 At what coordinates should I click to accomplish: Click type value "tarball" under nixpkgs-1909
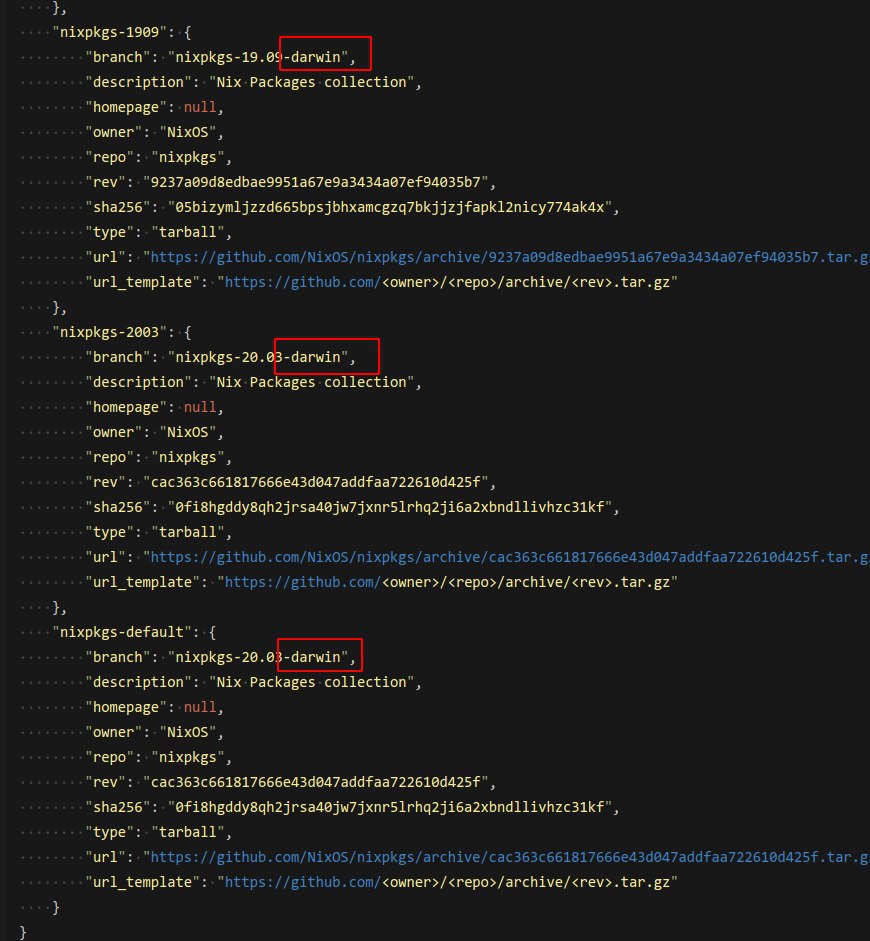tap(188, 232)
